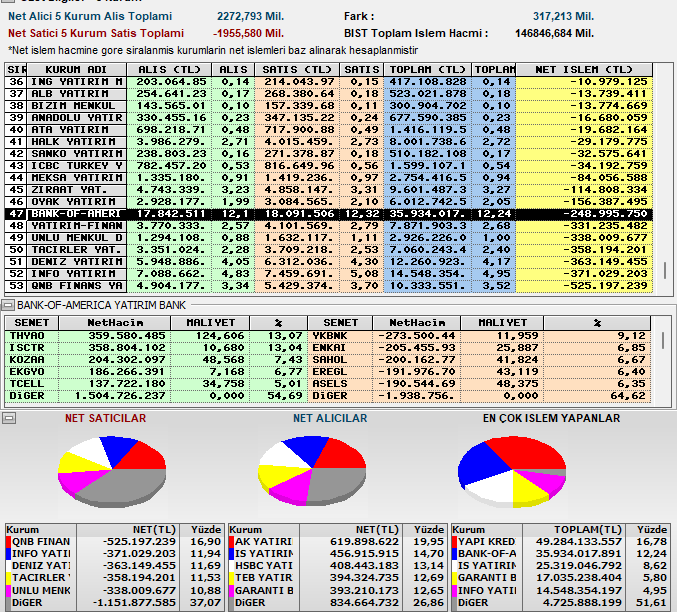Select row 49 UNLU MENKUL D
The width and height of the screenshot is (677, 612).
pyautogui.click(x=329, y=238)
